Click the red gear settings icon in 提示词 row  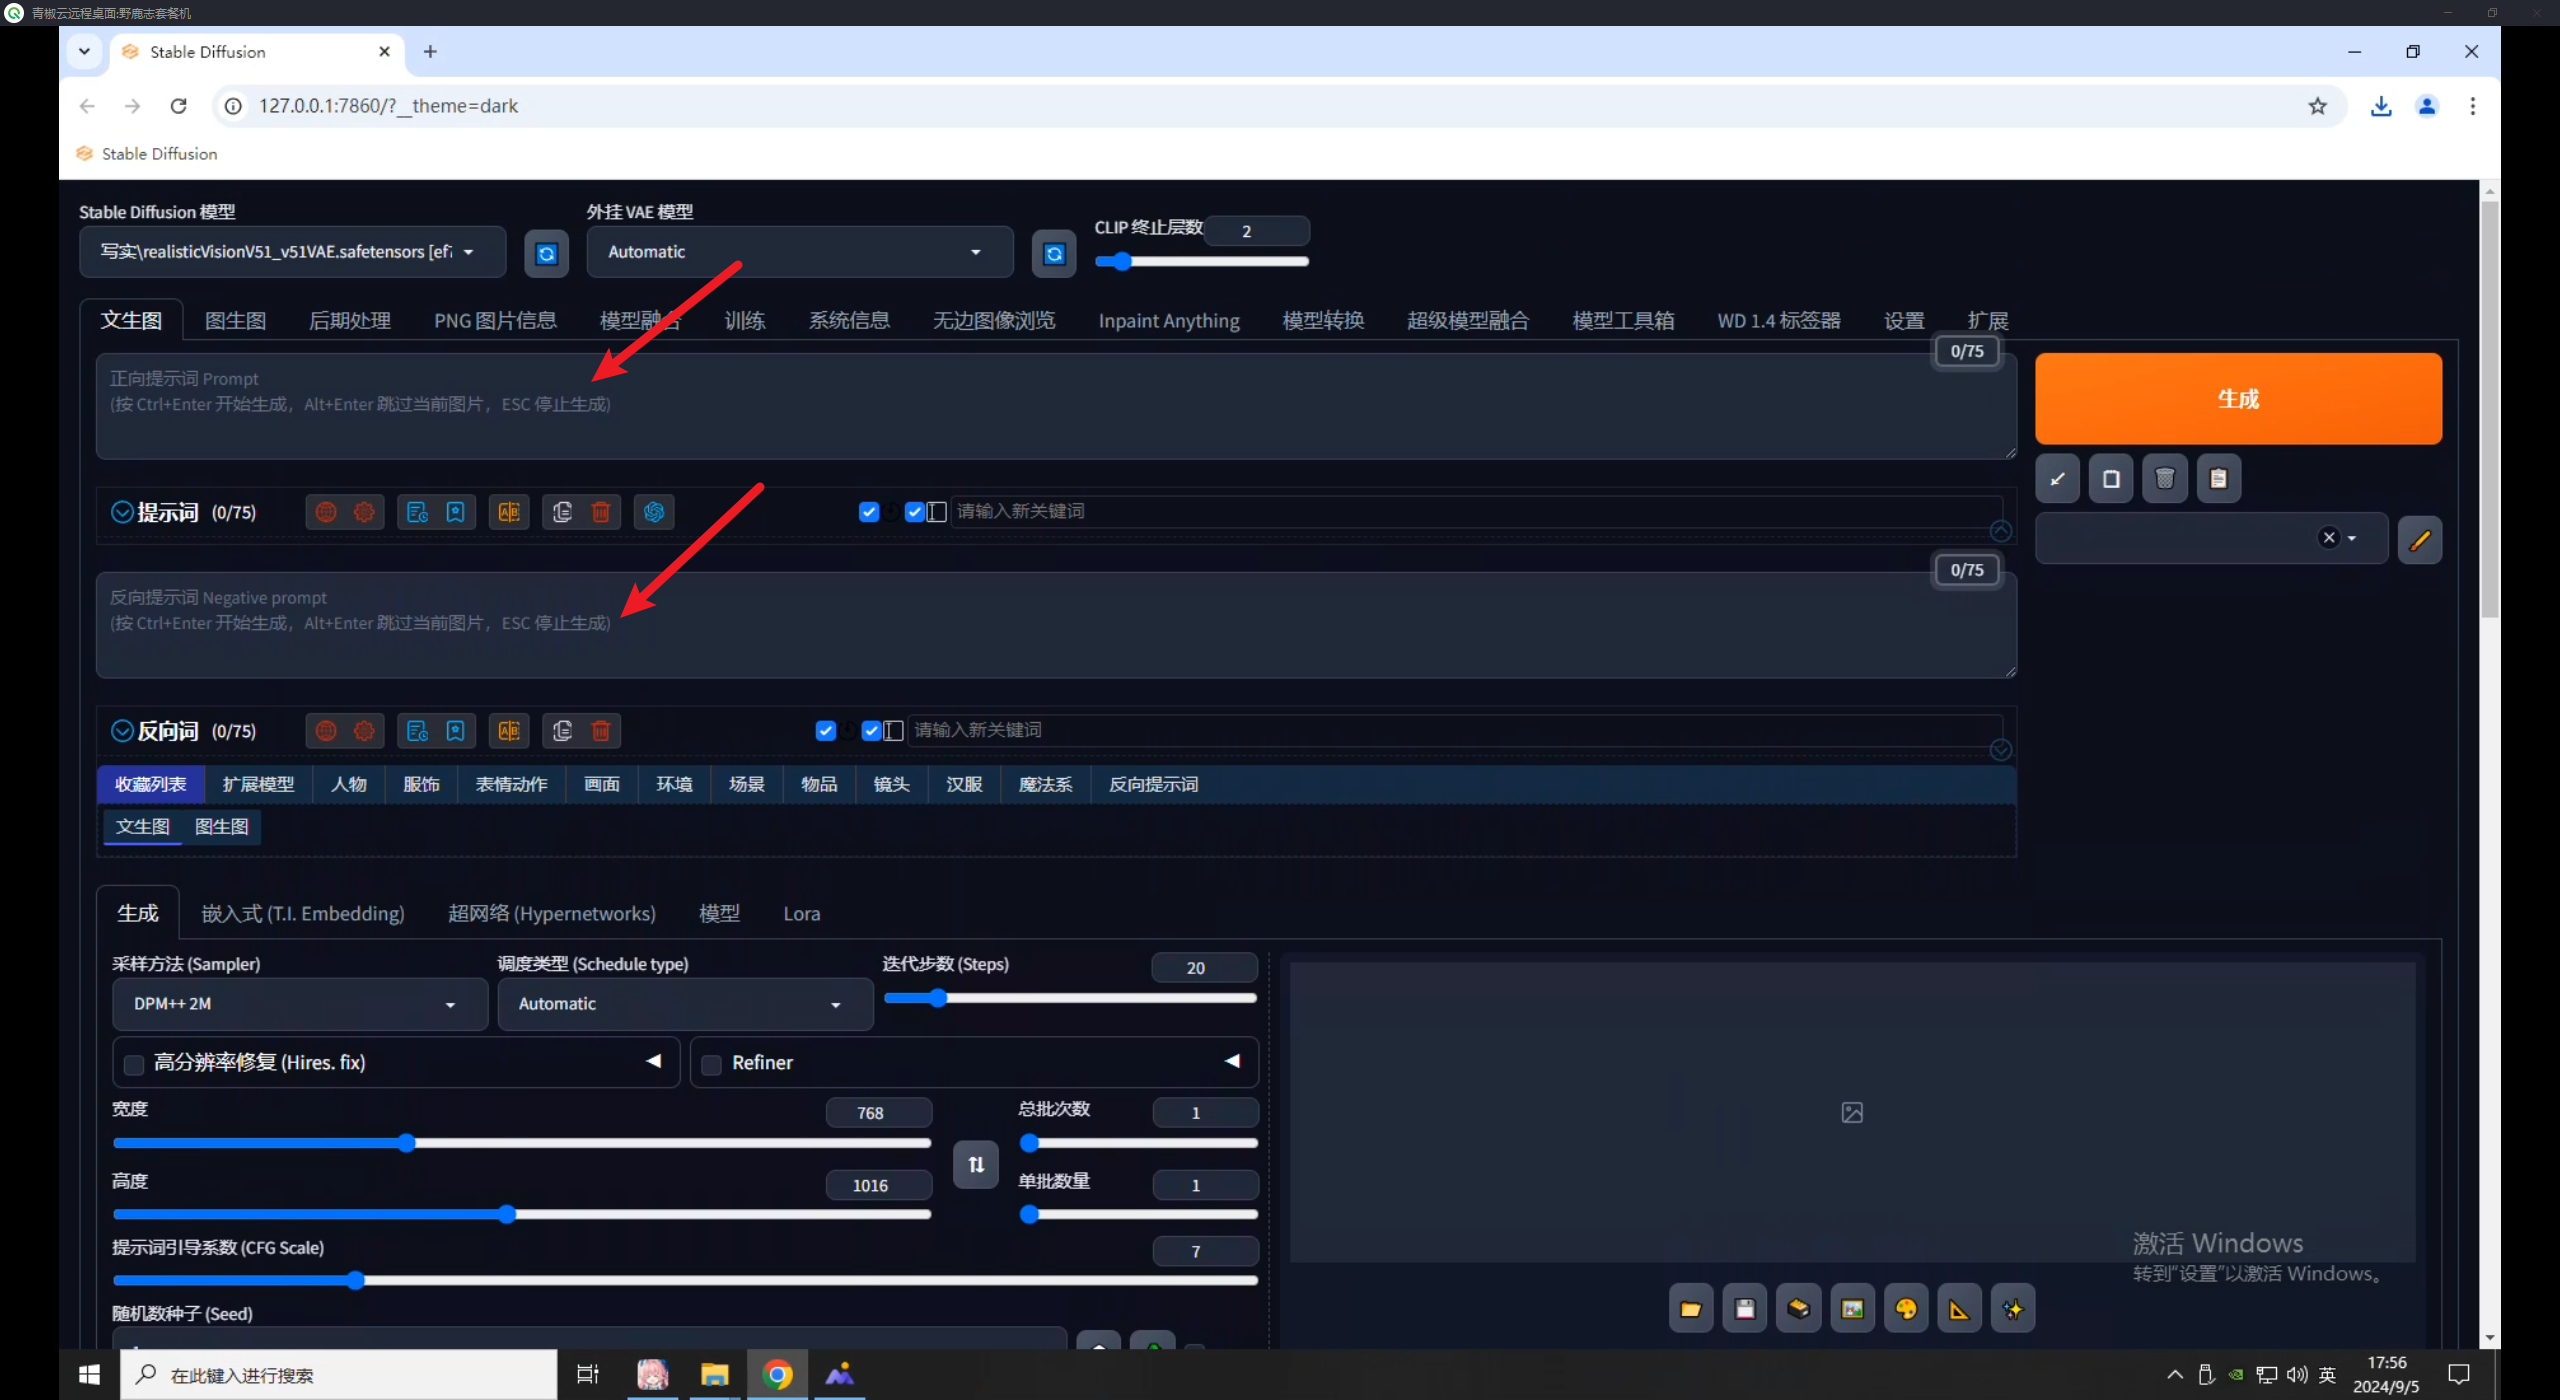(364, 512)
